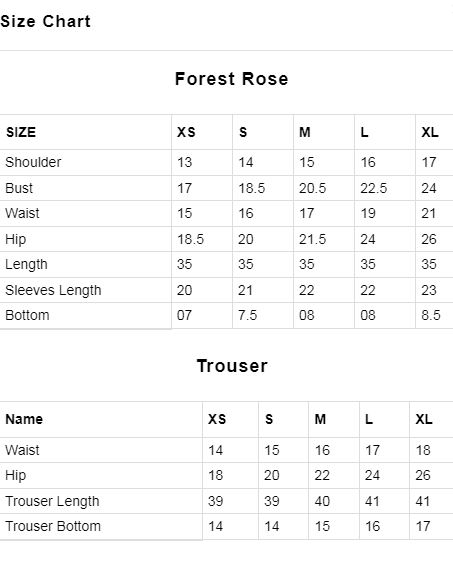Click the XL column header in Forest Rose table
The height and width of the screenshot is (562, 453).
coord(430,132)
